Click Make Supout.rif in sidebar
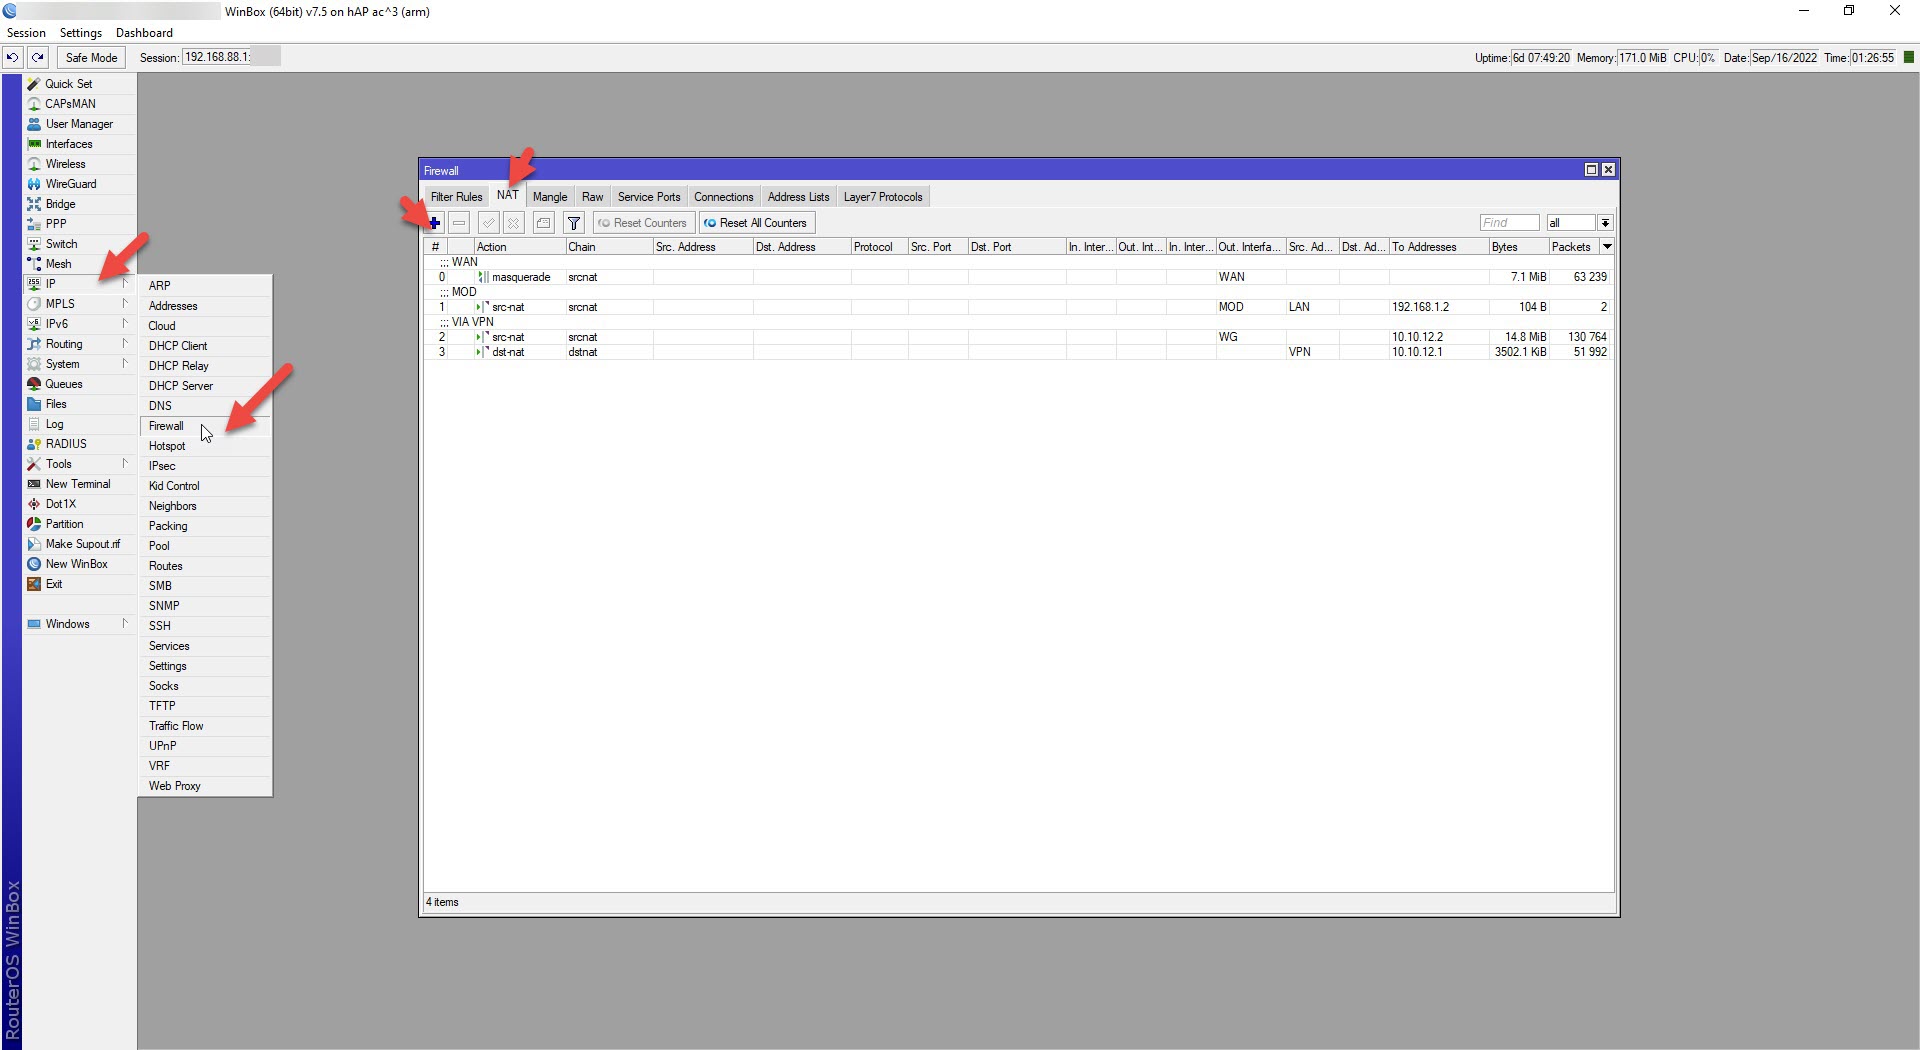 (x=79, y=544)
